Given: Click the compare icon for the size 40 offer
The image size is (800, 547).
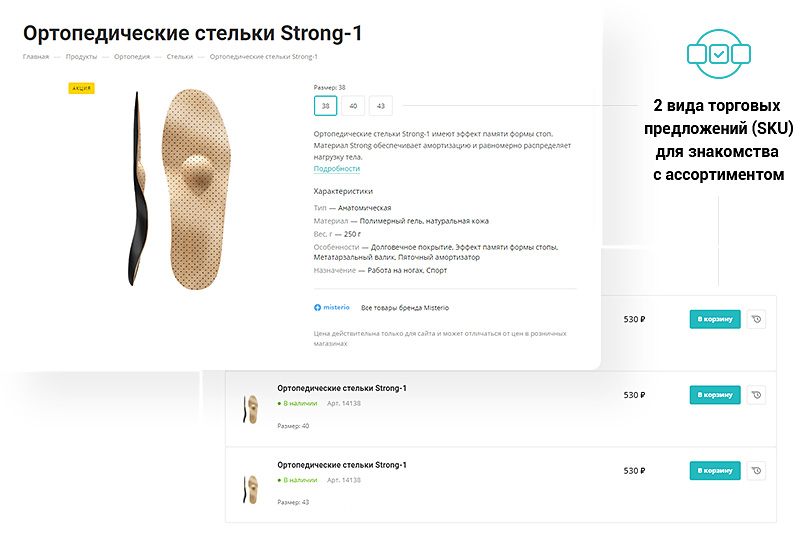Looking at the screenshot, I should pos(756,395).
